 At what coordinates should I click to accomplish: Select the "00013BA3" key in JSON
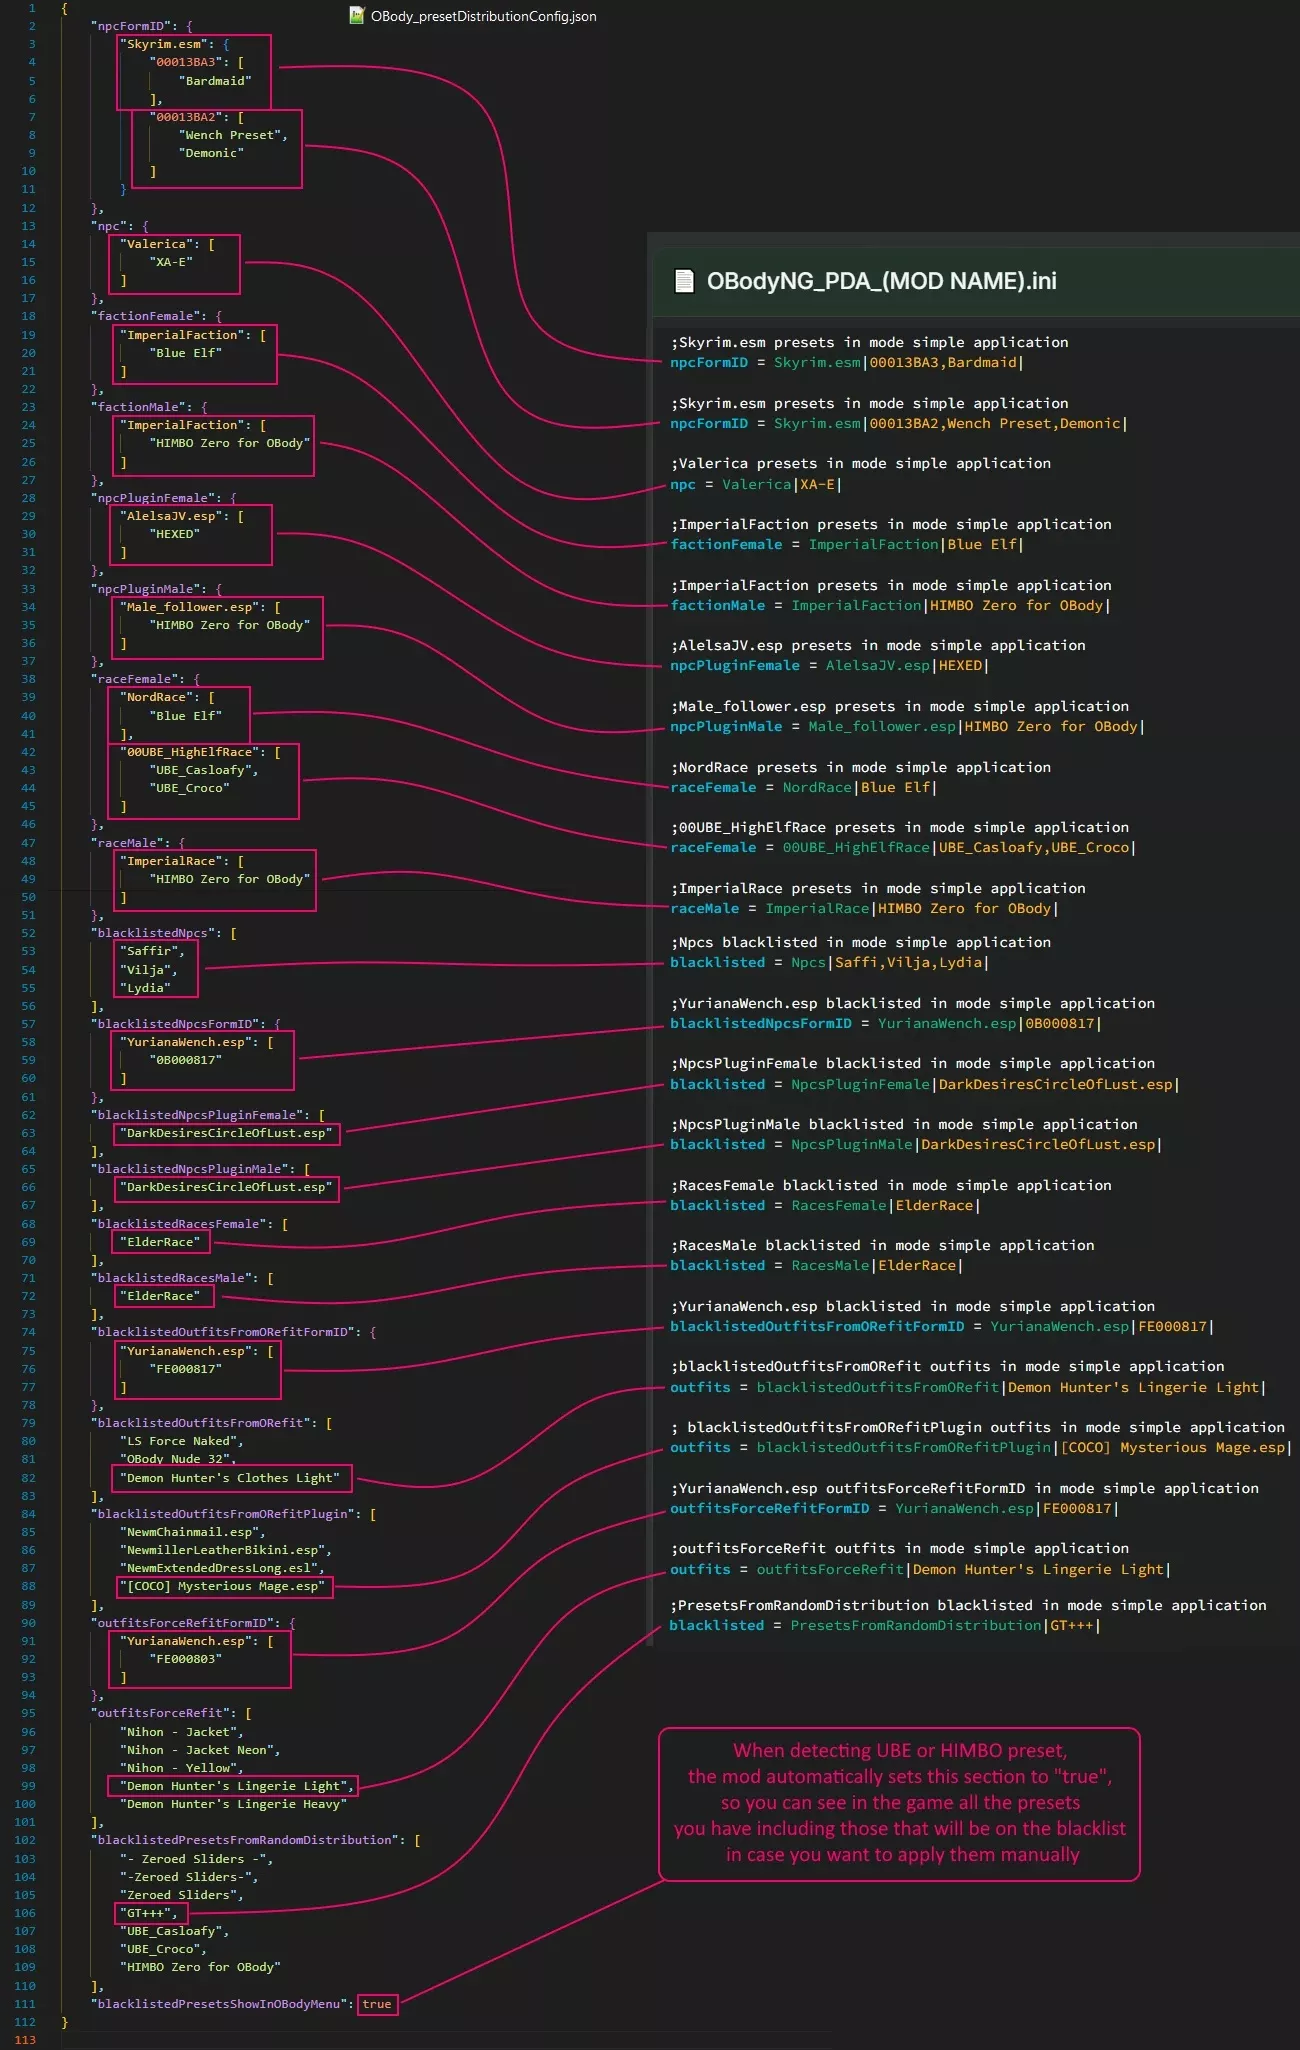pos(187,62)
